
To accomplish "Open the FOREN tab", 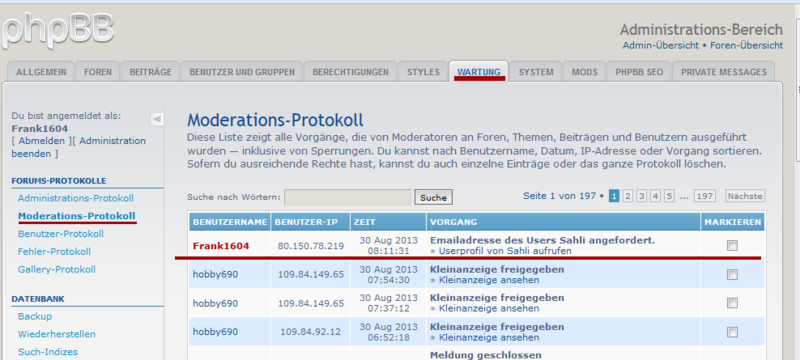I will pos(97,72).
